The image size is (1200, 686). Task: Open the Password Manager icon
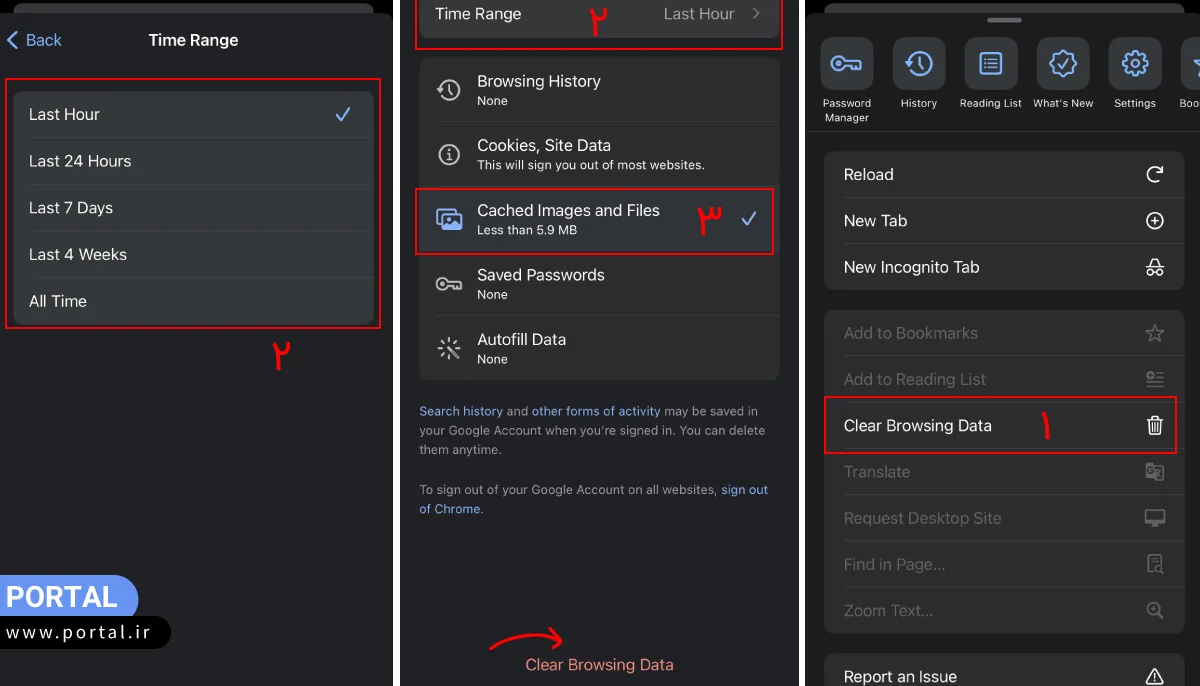click(846, 65)
